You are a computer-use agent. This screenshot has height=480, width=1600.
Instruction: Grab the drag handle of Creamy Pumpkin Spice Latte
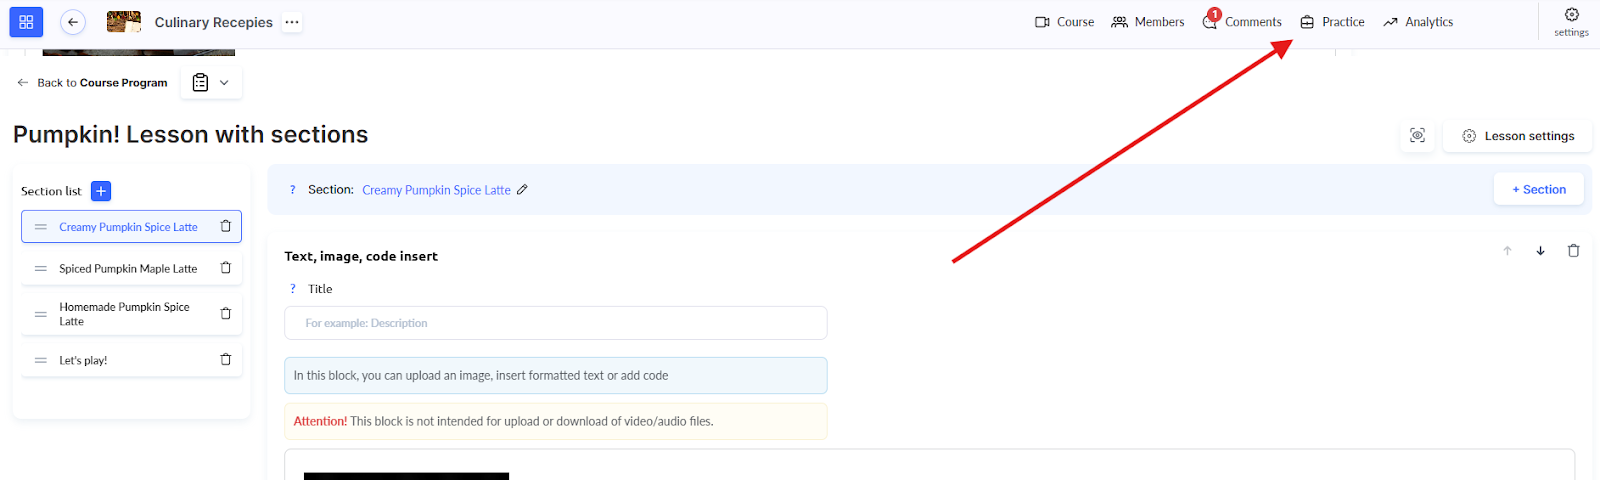[x=41, y=227]
